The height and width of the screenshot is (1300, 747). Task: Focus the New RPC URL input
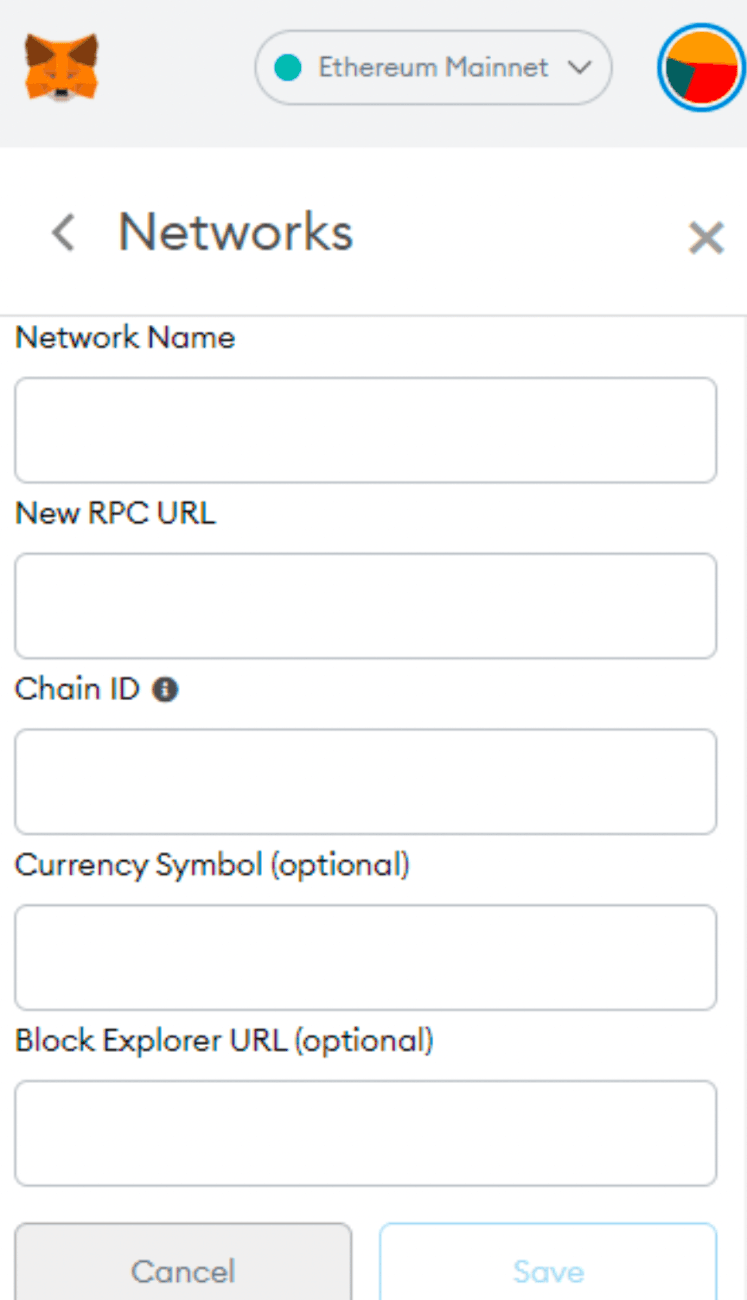365,606
